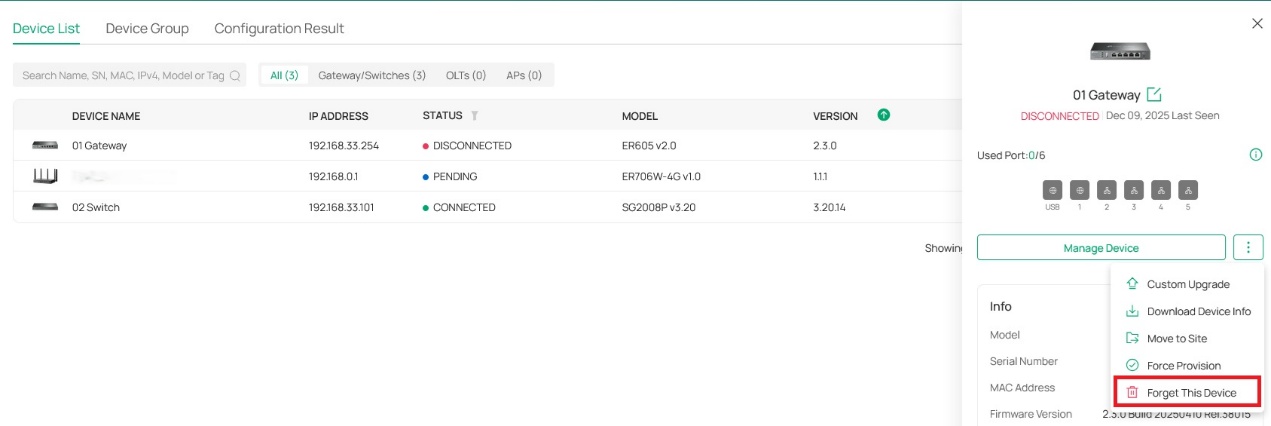The height and width of the screenshot is (426, 1271).
Task: Click the MODEL column header
Action: point(640,116)
